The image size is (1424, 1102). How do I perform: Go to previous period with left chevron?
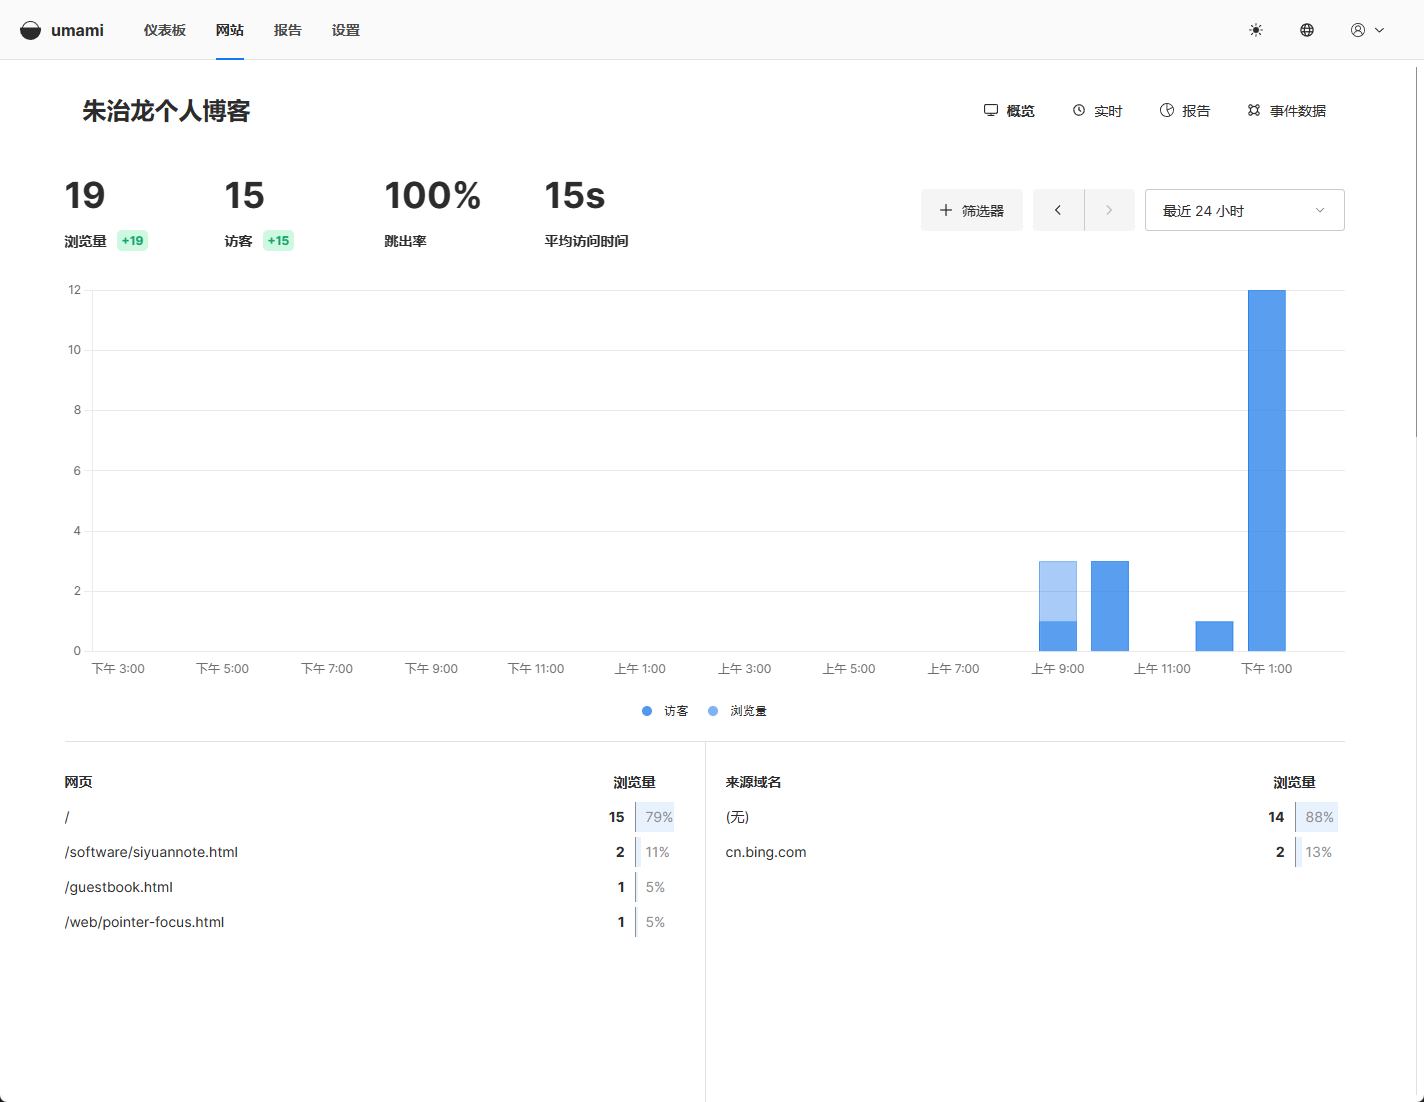pyautogui.click(x=1058, y=210)
